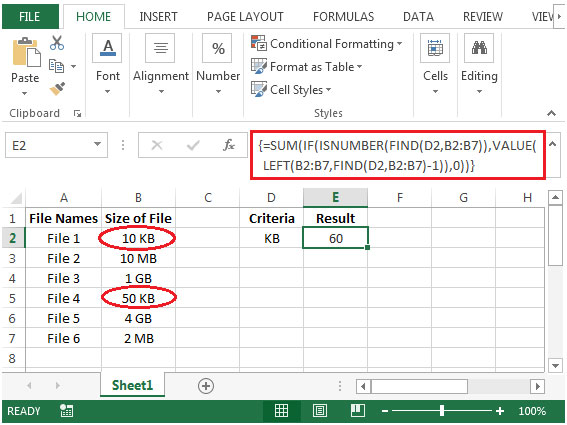Switch to Normal view
Viewport: 567px width, 425px height.
click(281, 411)
